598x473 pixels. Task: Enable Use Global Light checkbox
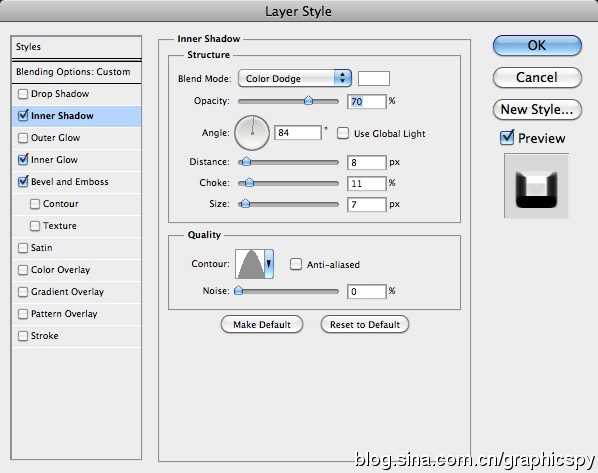[342, 133]
